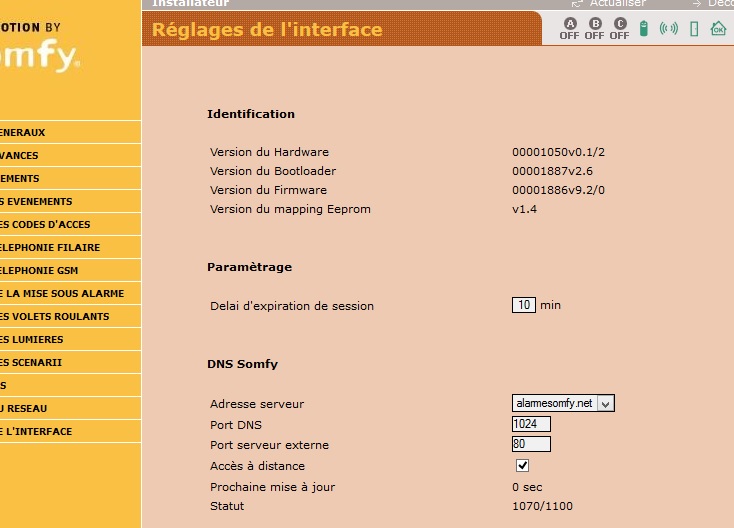Open the SCENARII menu entry
Viewport: 734px width, 528px height.
click(x=35, y=362)
